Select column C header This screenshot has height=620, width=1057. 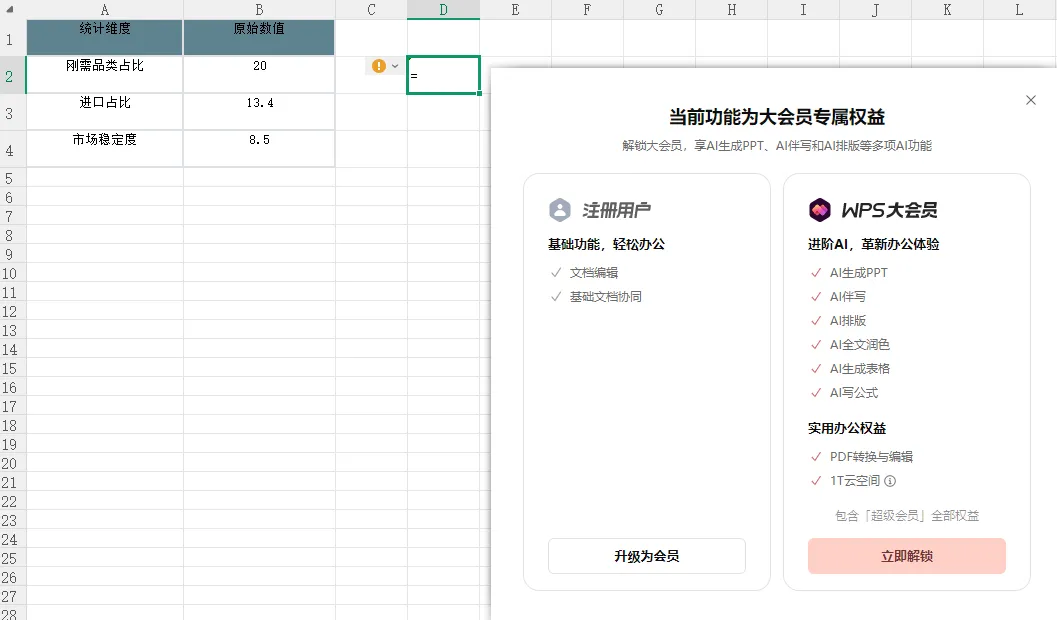[371, 9]
